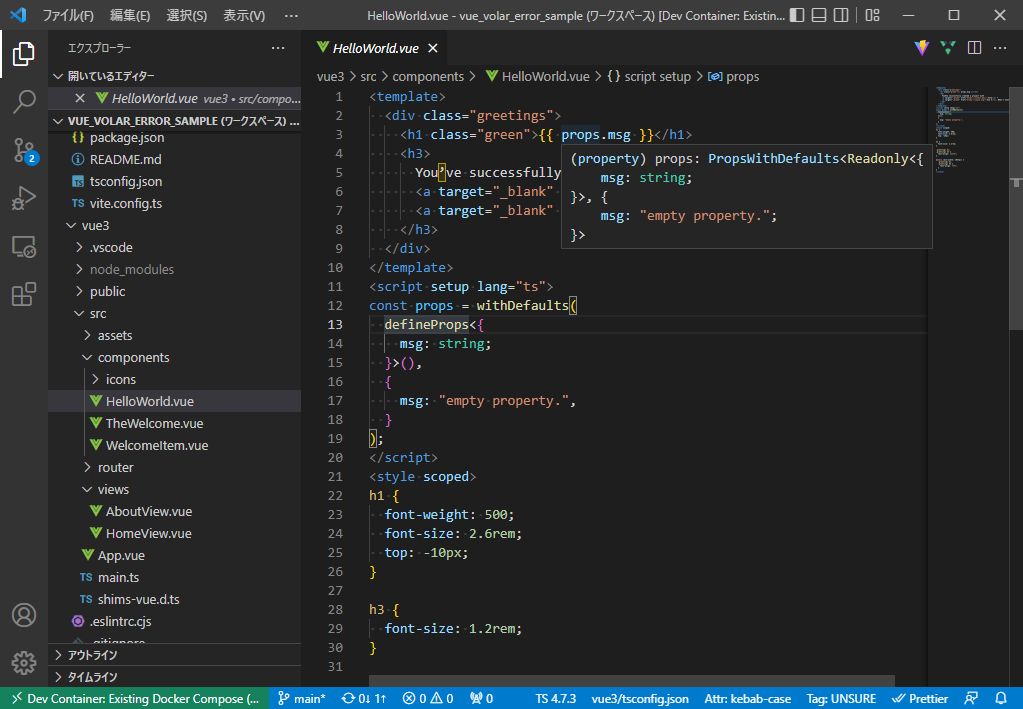Open notifications bell icon
The image size is (1023, 709).
pos(1001,699)
